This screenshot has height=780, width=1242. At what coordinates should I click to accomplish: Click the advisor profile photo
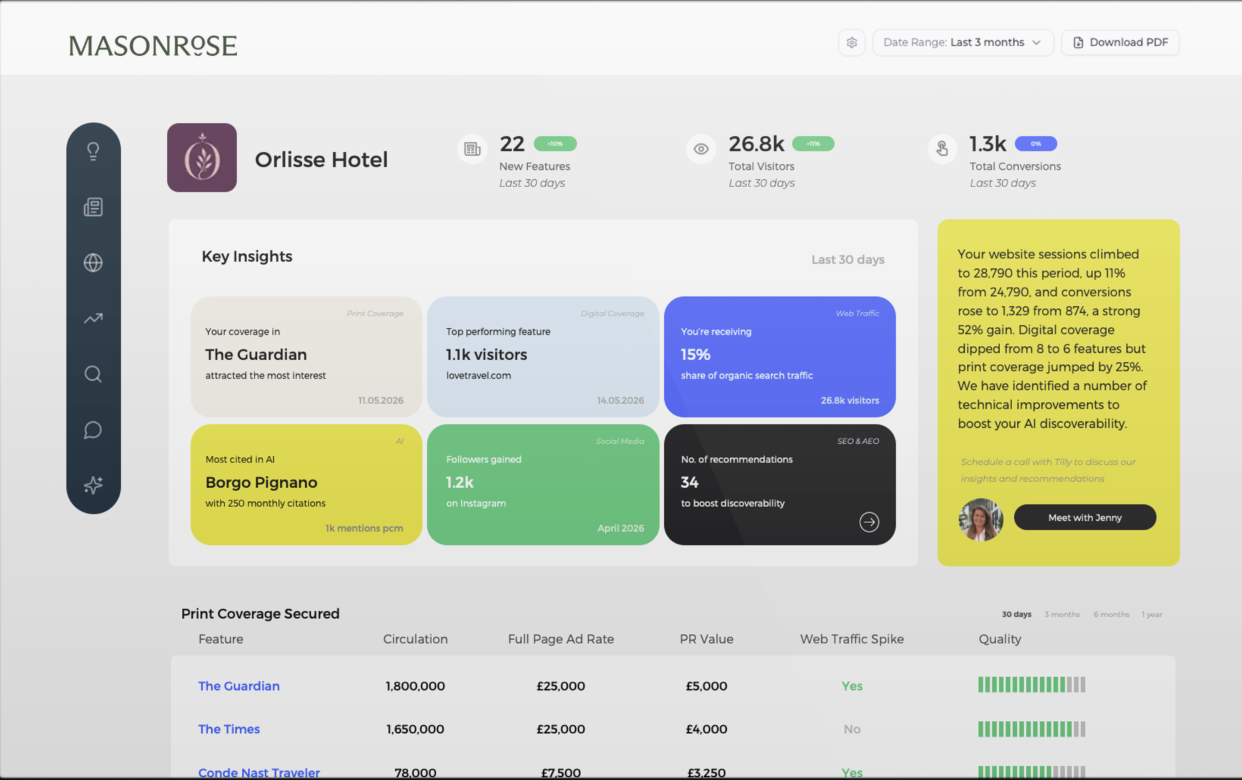click(x=981, y=519)
